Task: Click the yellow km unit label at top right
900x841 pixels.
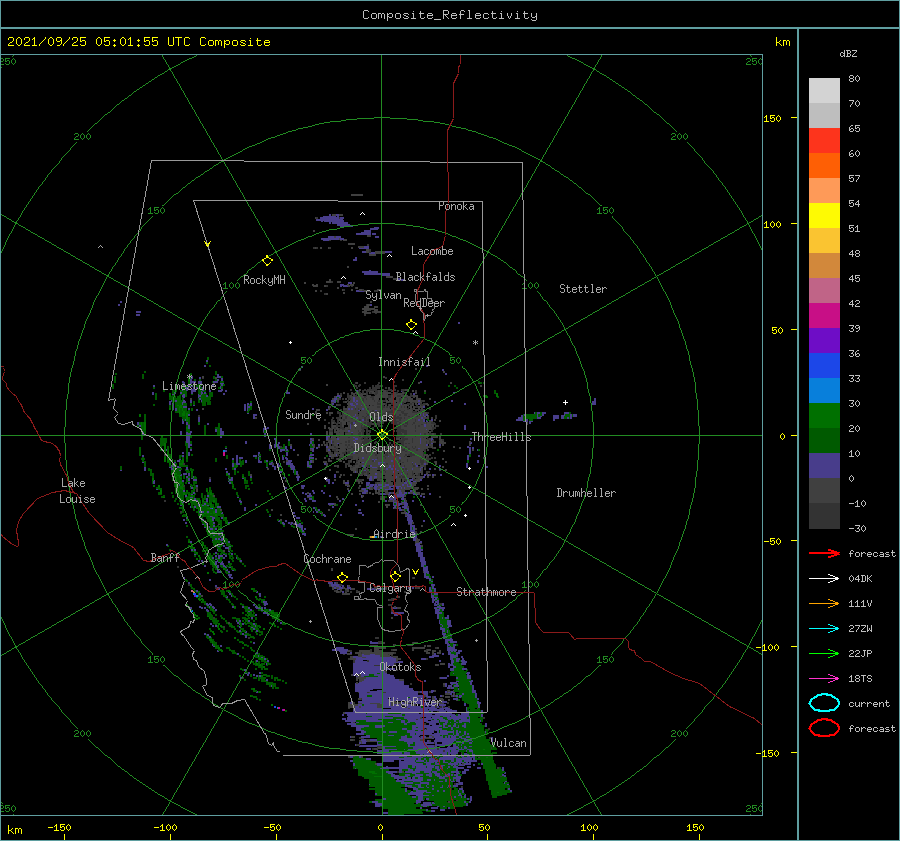Action: pos(782,42)
